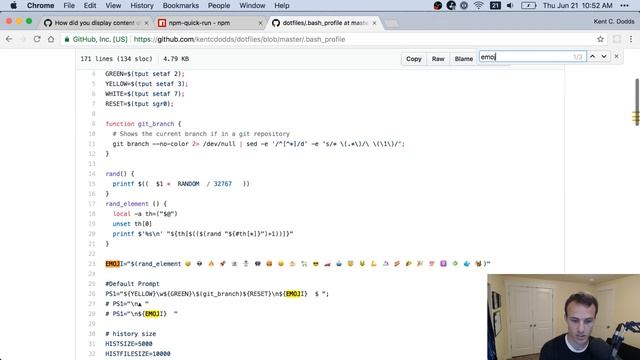Click the '# history size' comment
This screenshot has width=640, height=360.
coord(131,334)
